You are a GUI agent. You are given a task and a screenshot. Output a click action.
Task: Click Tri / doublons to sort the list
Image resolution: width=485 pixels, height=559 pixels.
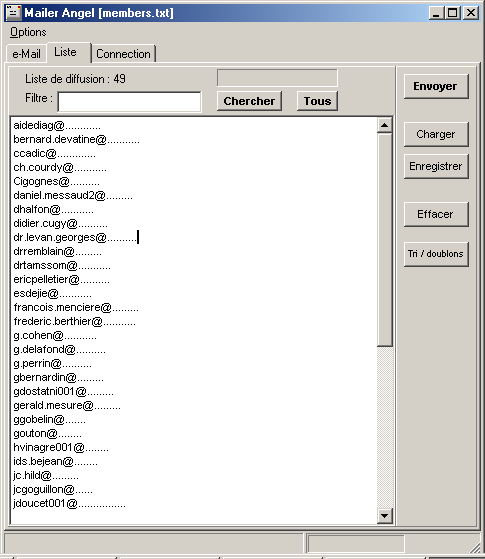tap(436, 254)
